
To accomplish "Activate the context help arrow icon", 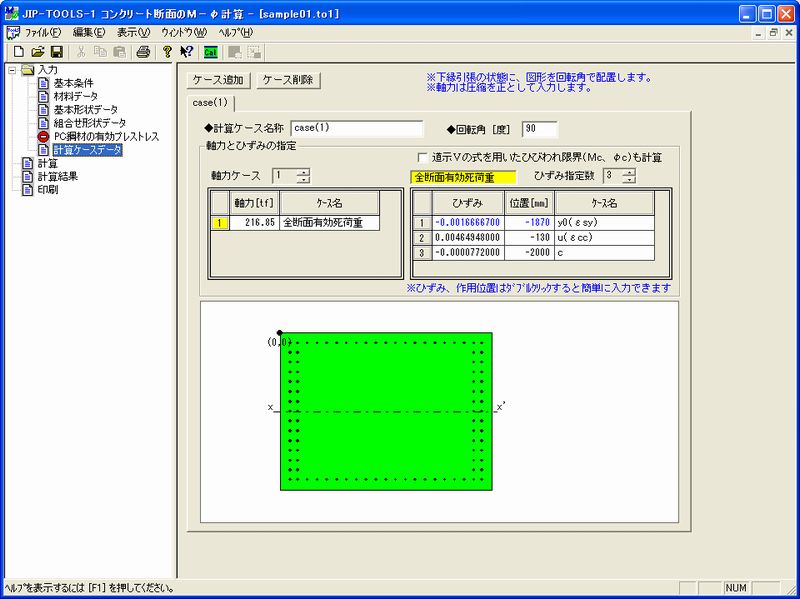I will 186,51.
